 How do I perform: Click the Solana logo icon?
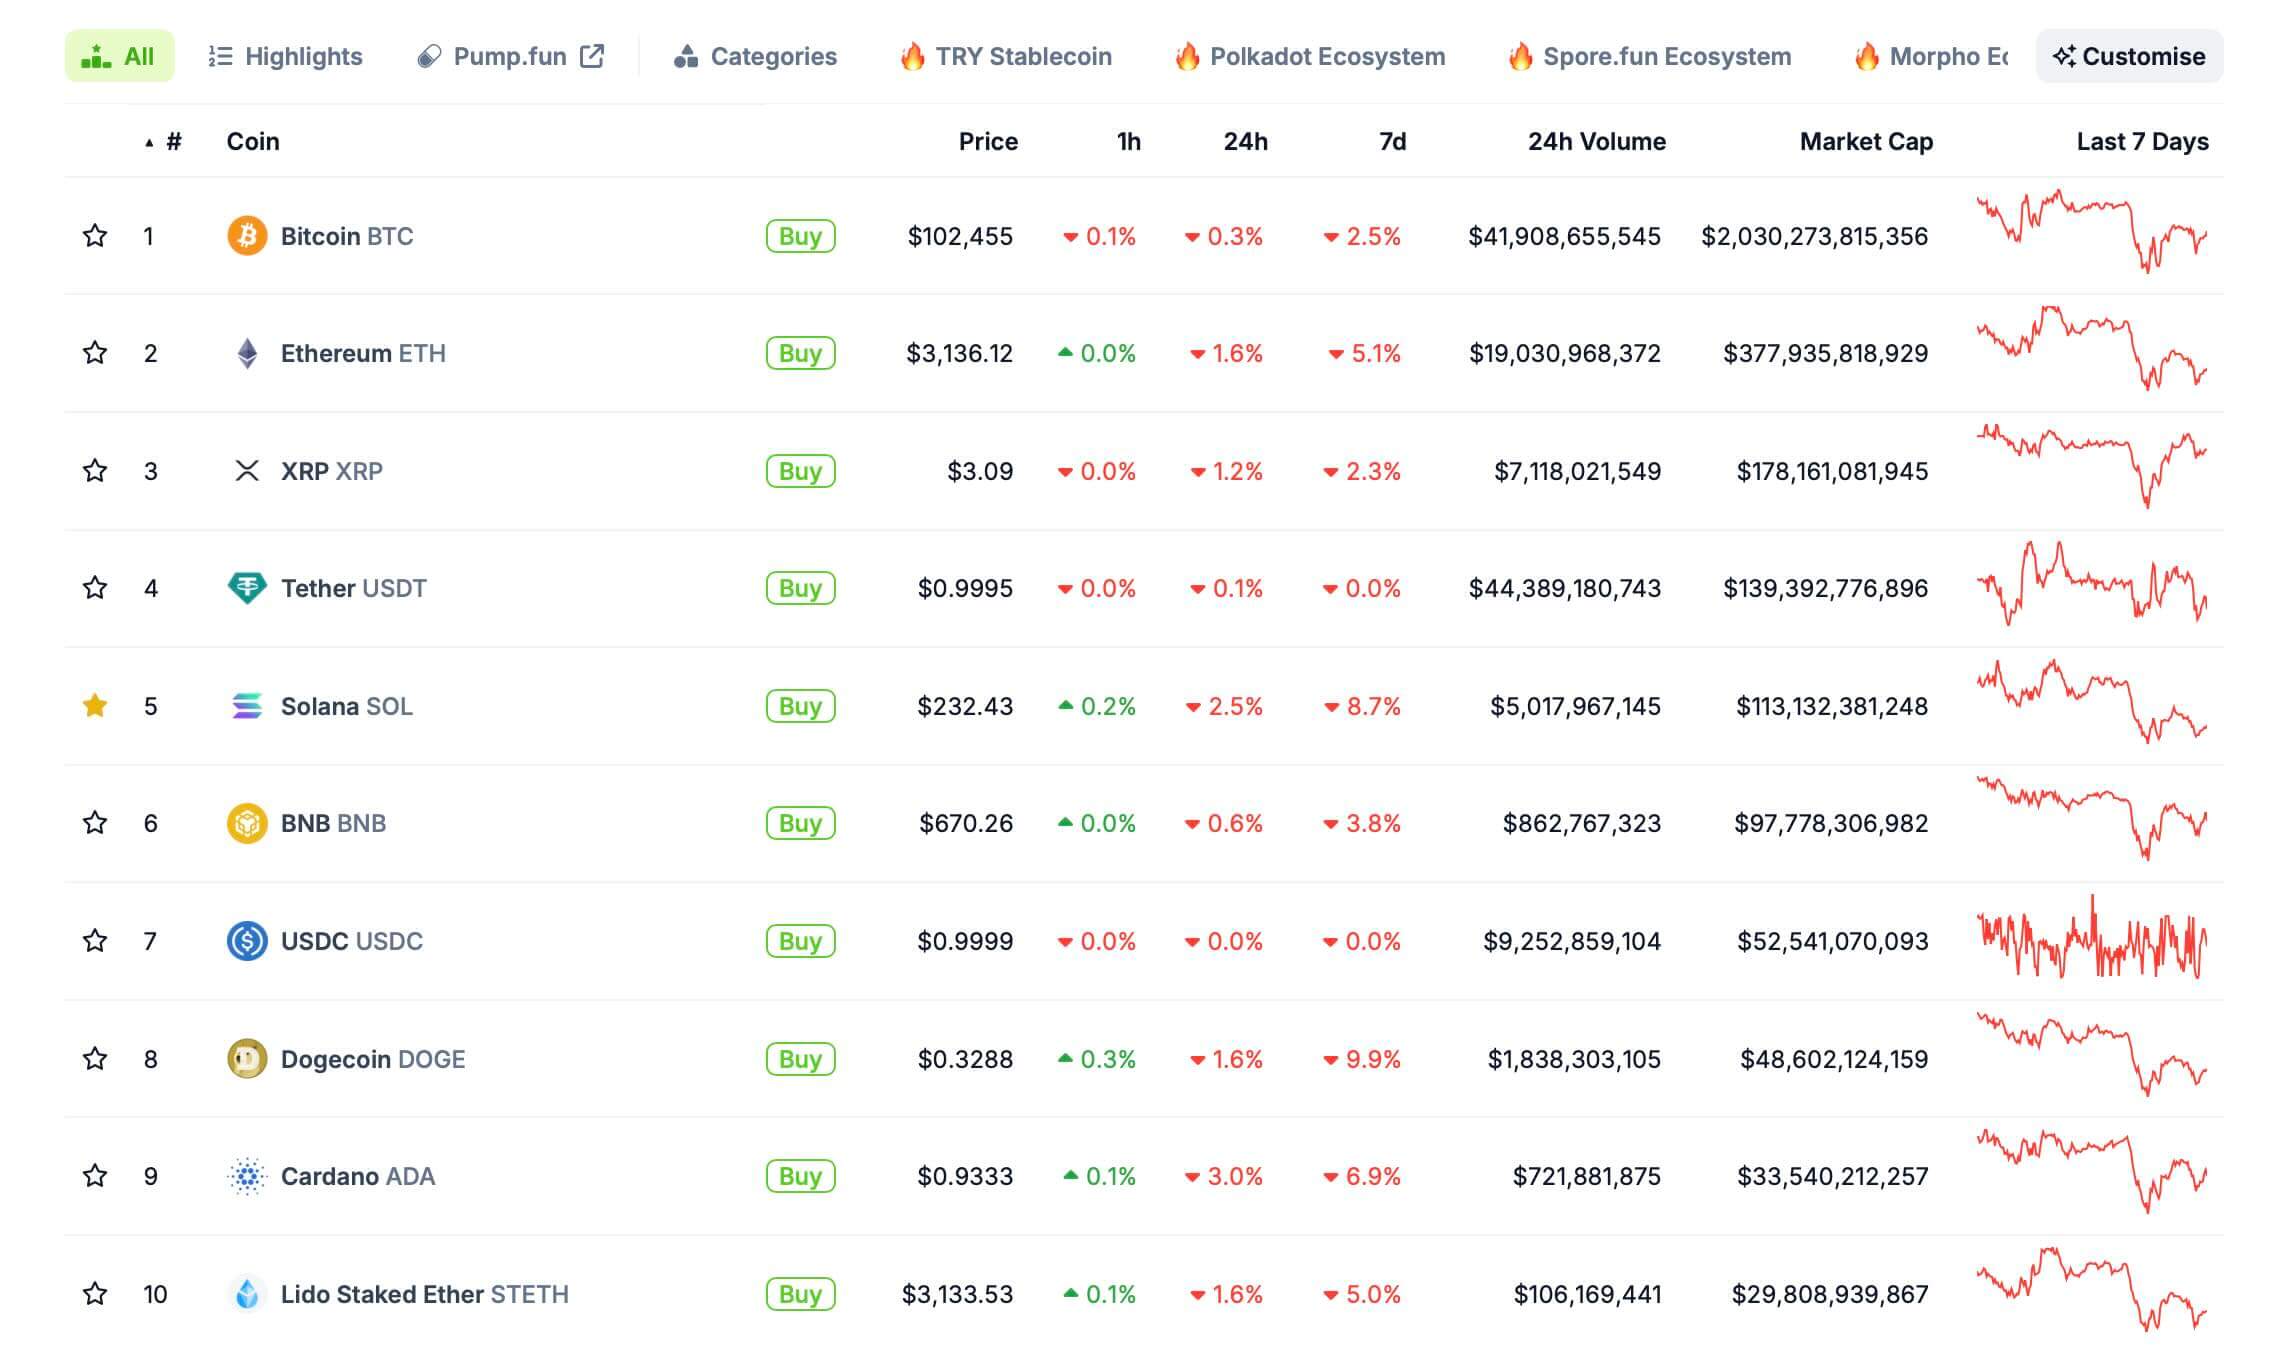pyautogui.click(x=247, y=706)
